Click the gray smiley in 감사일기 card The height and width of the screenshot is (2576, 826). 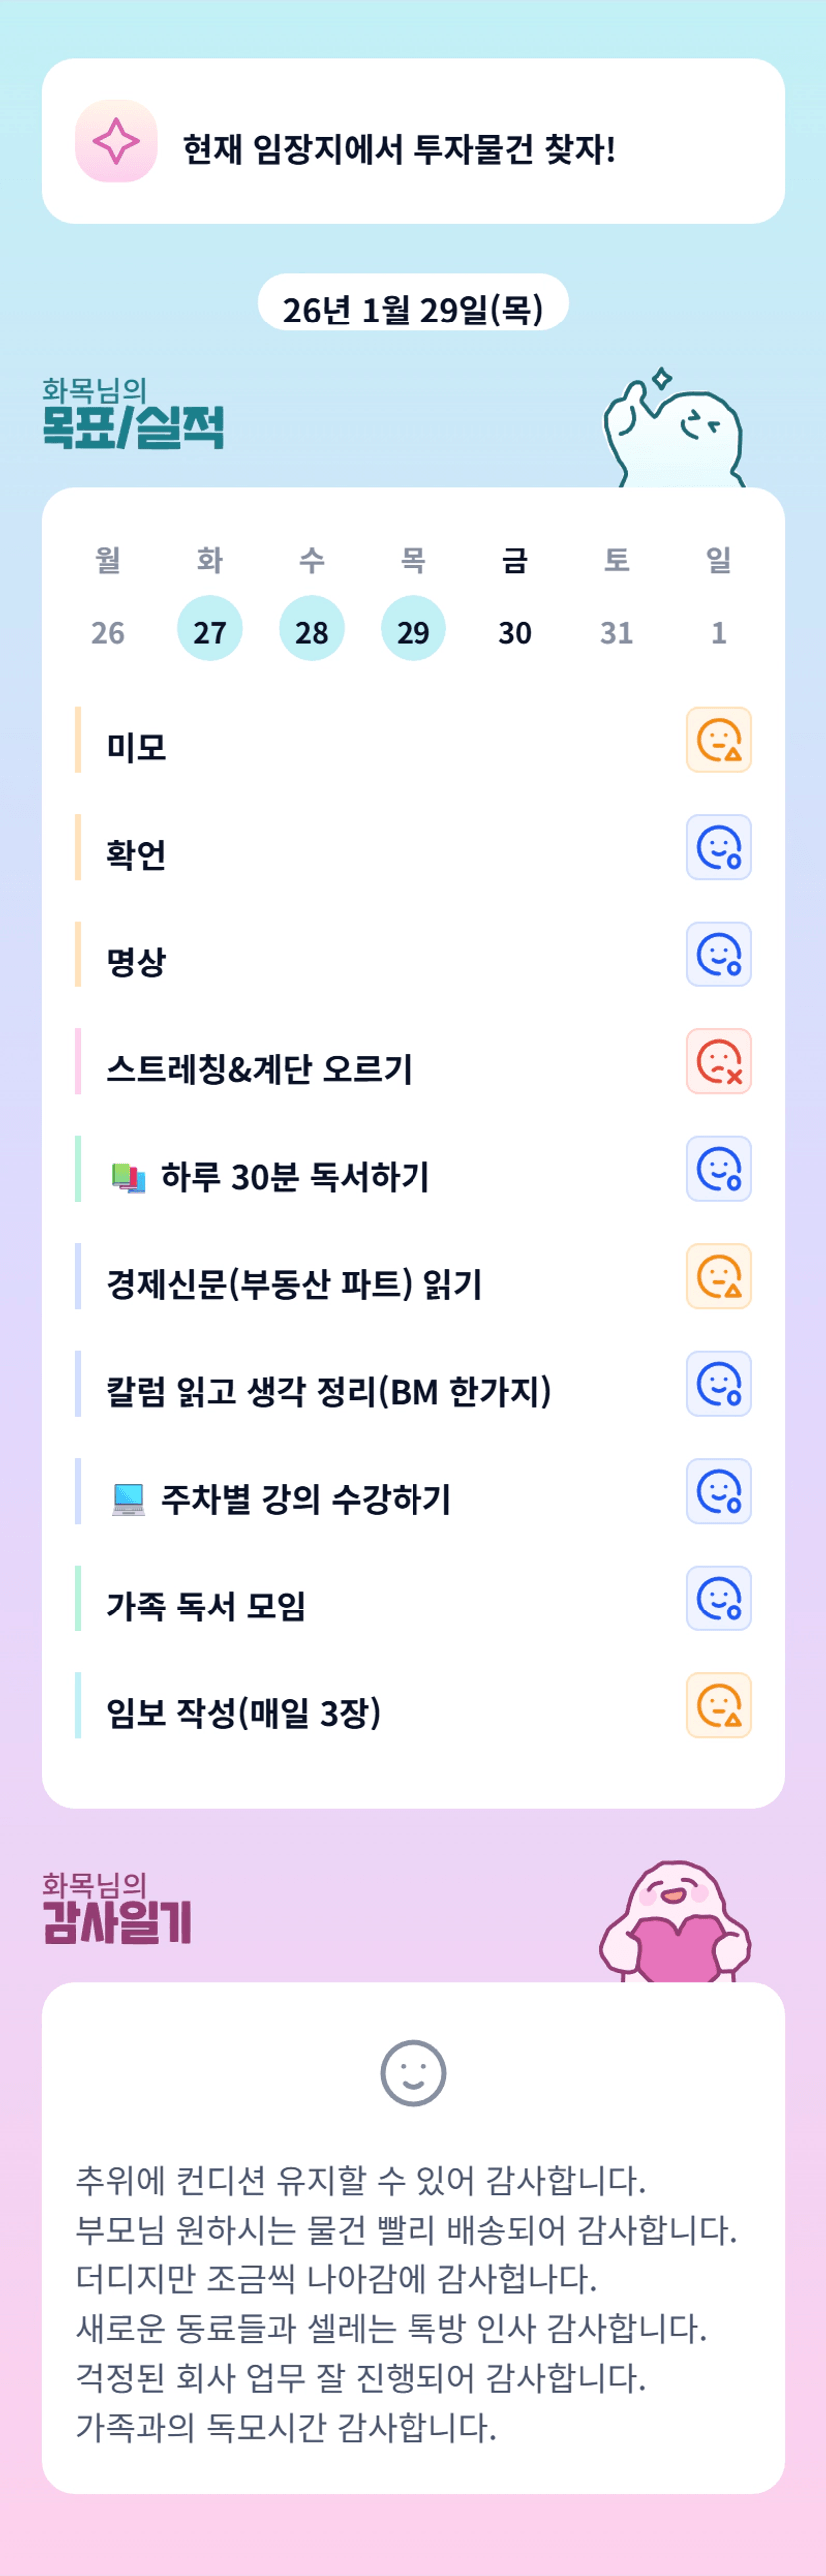coord(413,2073)
